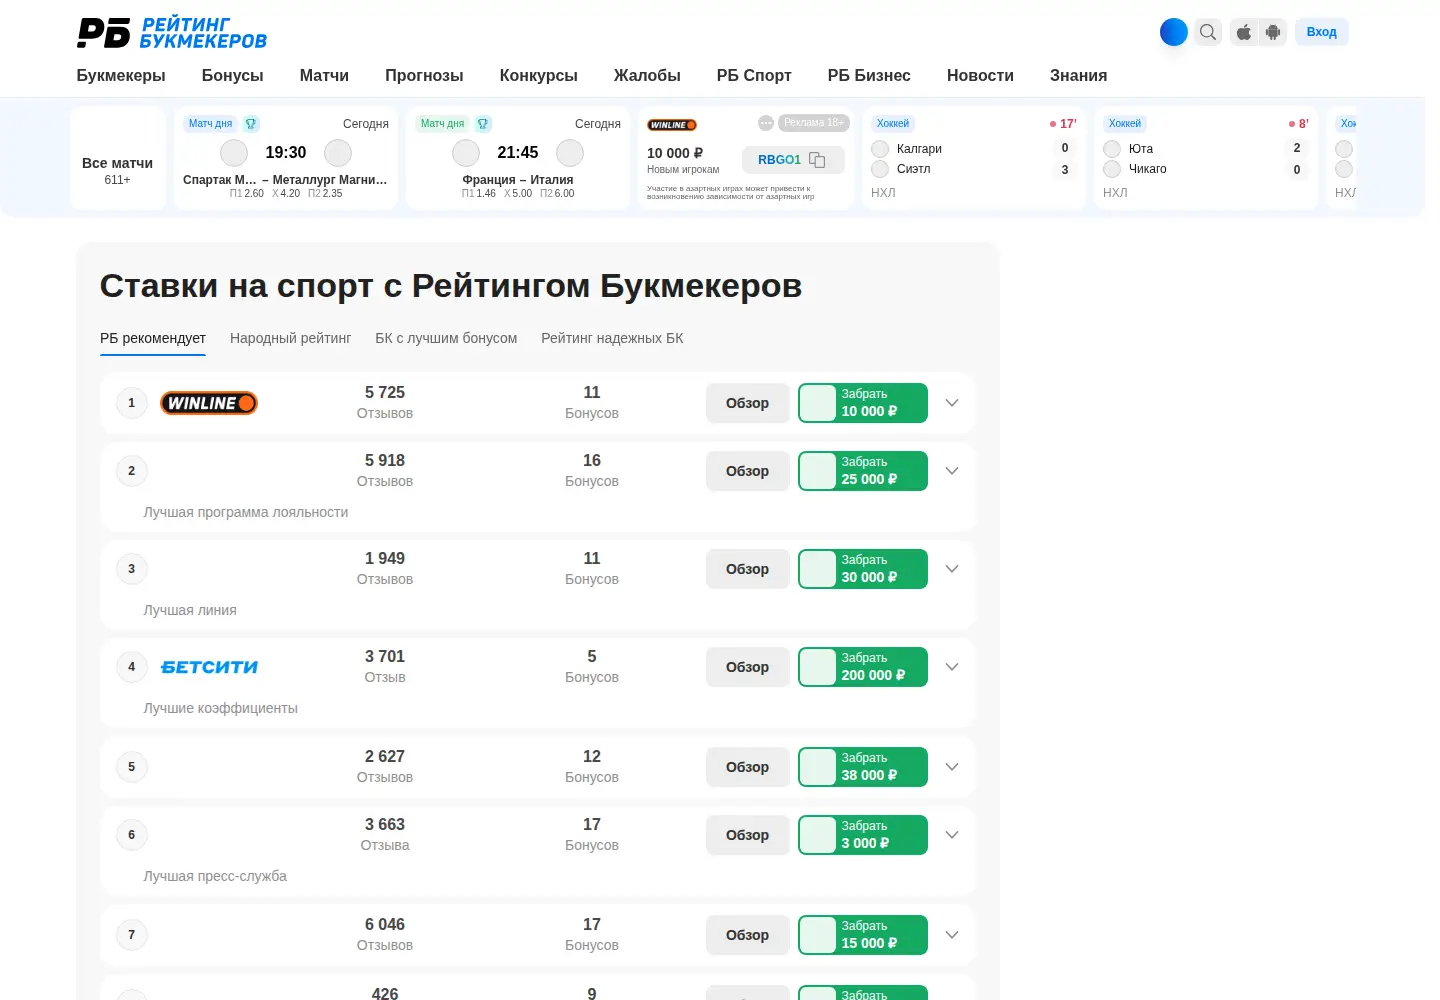Click Забрать 25 000 ₽ bonus button

[x=863, y=471]
